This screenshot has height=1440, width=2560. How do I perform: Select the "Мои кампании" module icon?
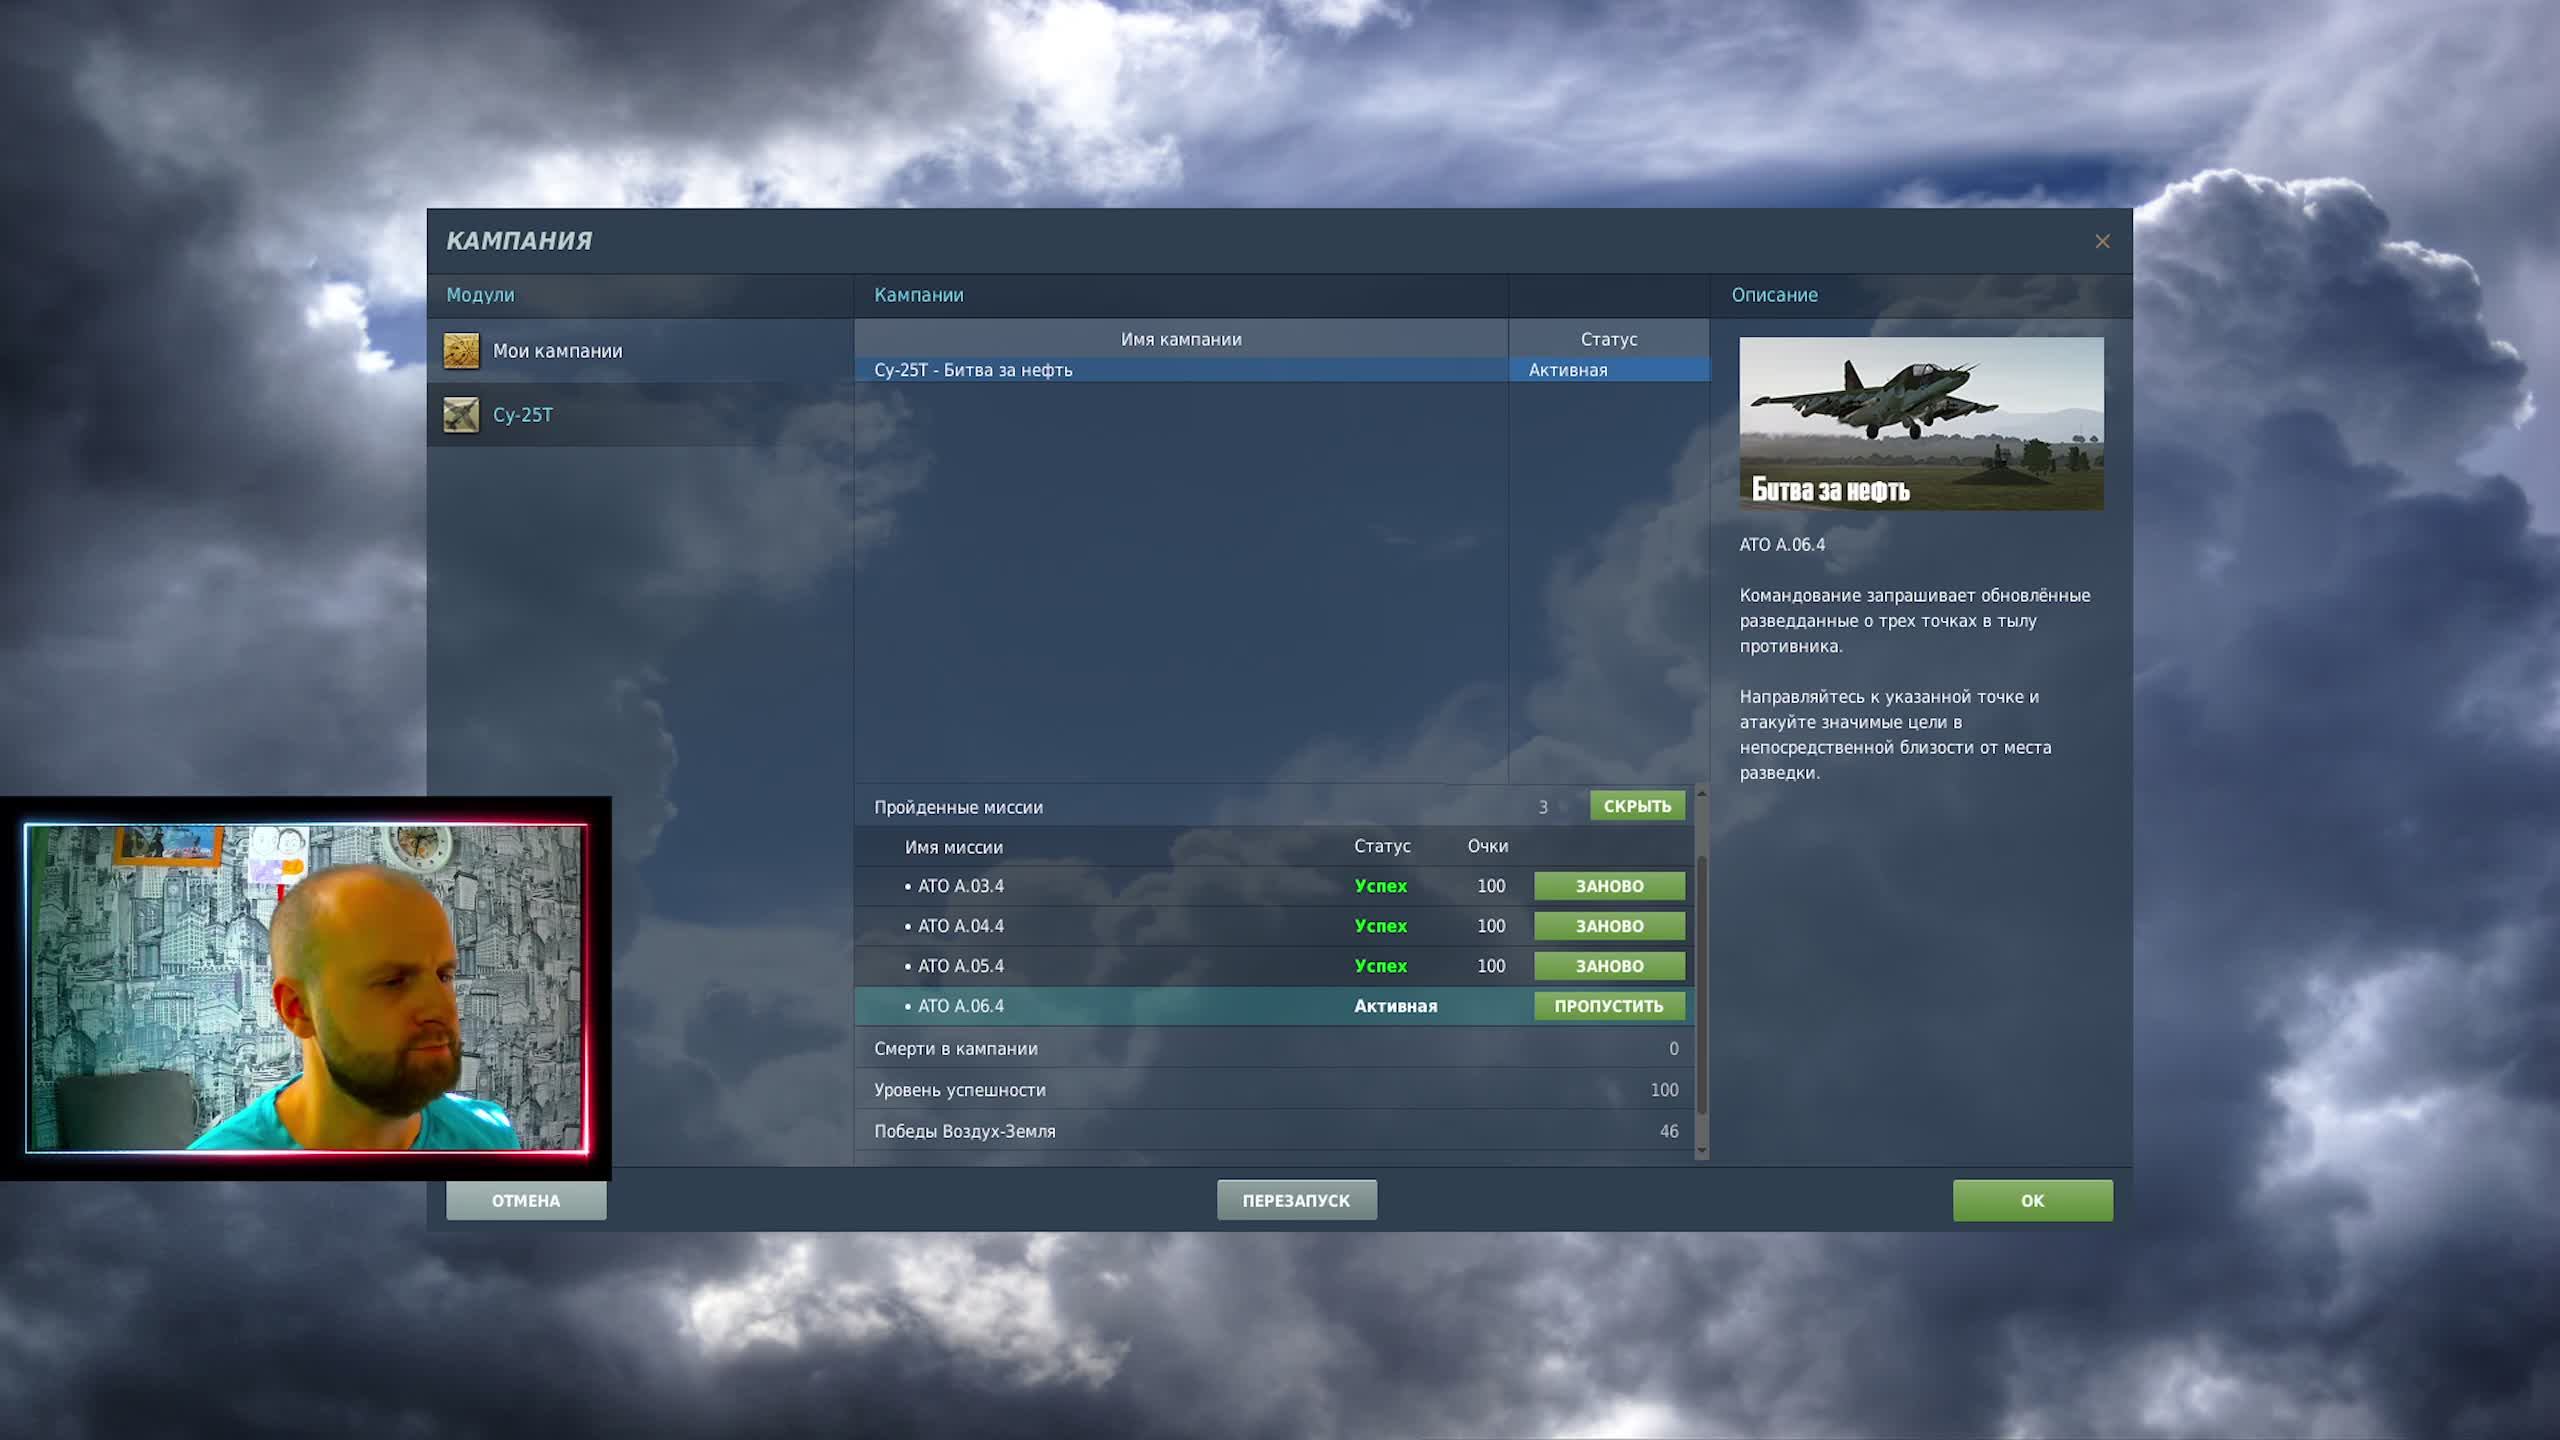[463, 352]
